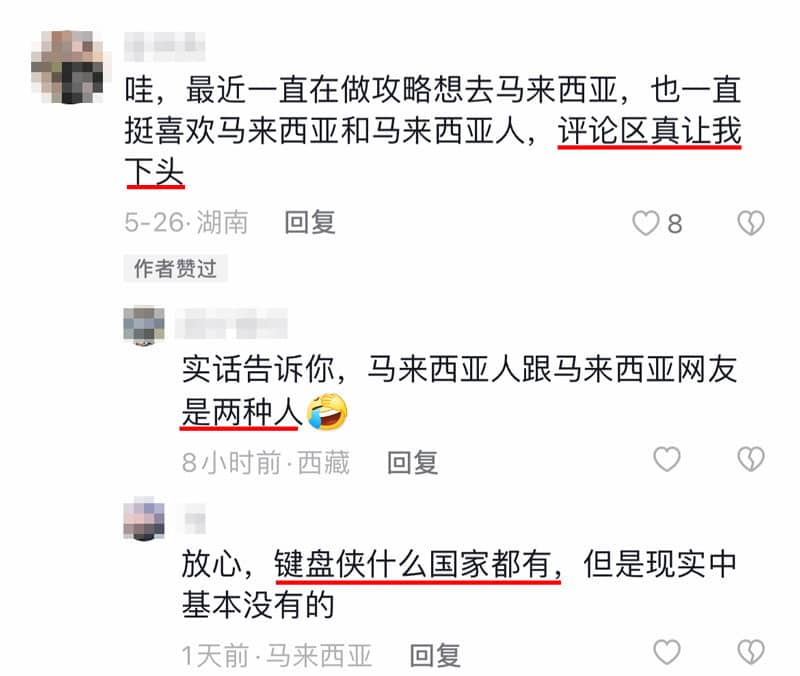Tap the like count 8
This screenshot has width=800, height=676.
point(674,223)
